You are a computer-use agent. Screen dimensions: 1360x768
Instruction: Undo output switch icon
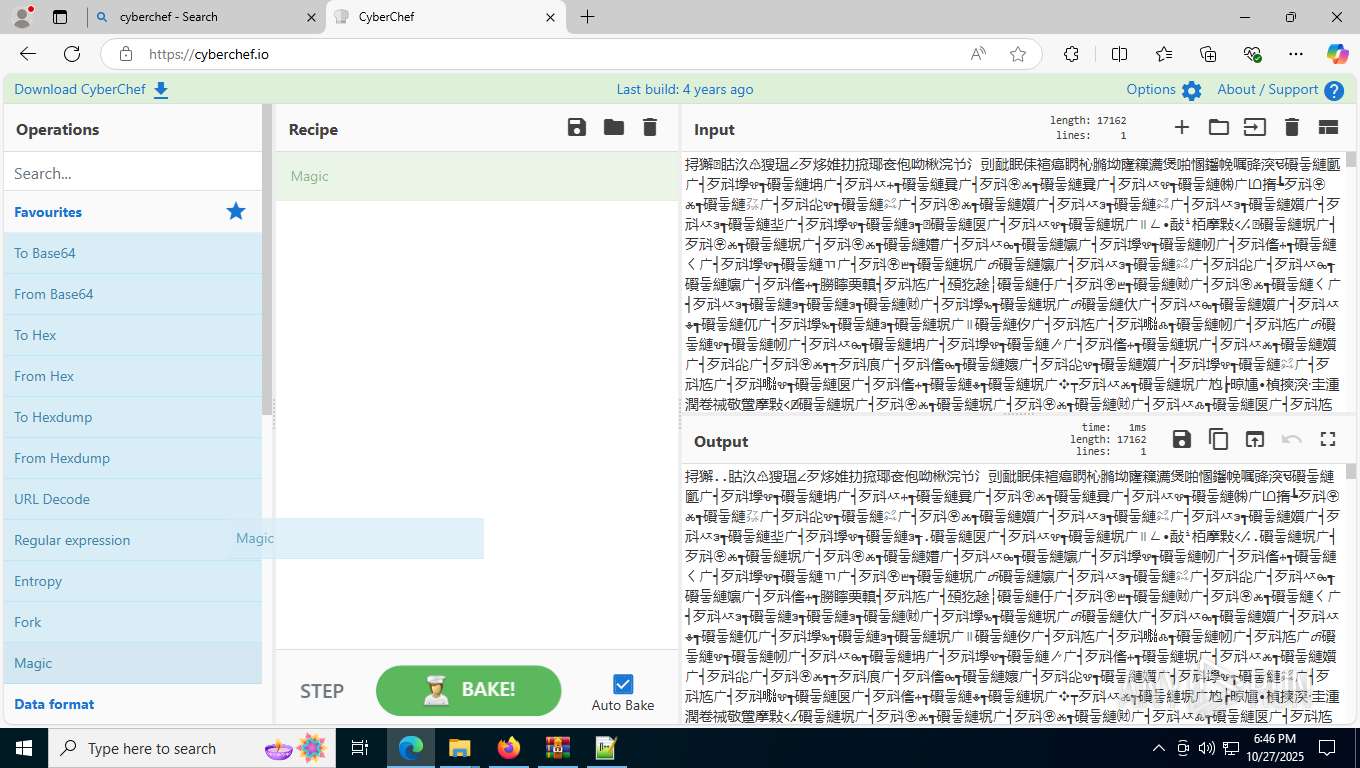(1291, 439)
